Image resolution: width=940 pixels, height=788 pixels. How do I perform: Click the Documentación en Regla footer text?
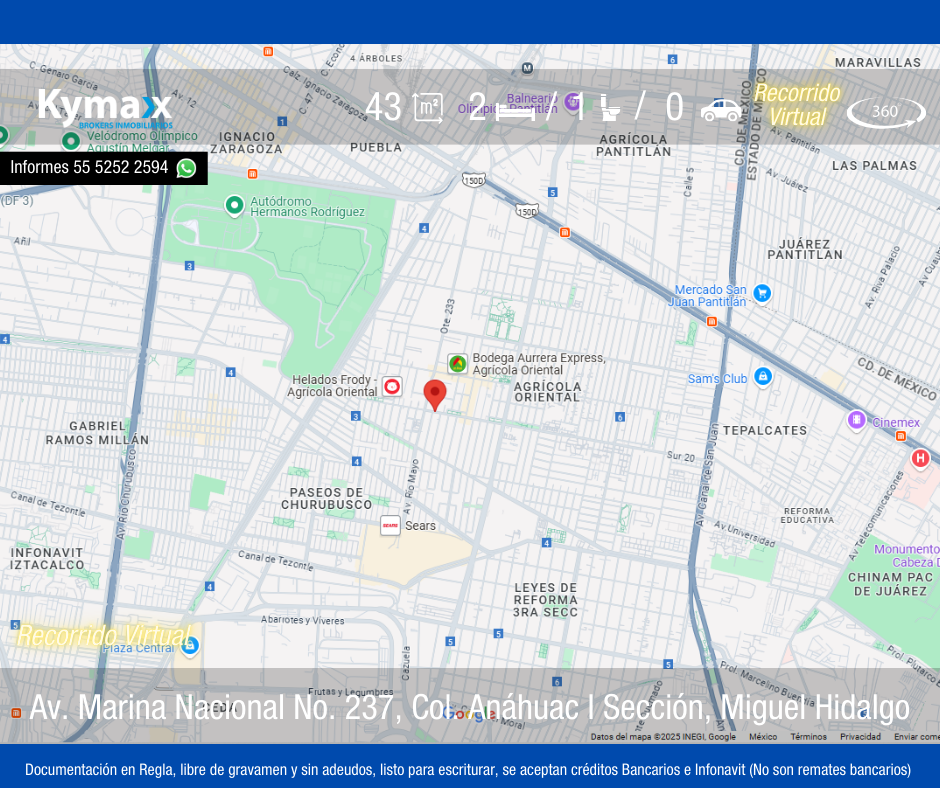(468, 769)
